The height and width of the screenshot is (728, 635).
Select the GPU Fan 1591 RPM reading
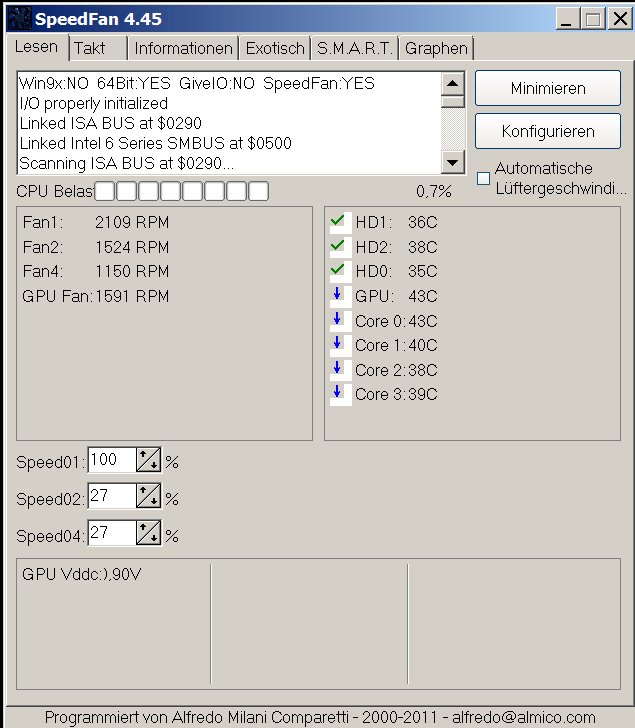click(x=96, y=296)
